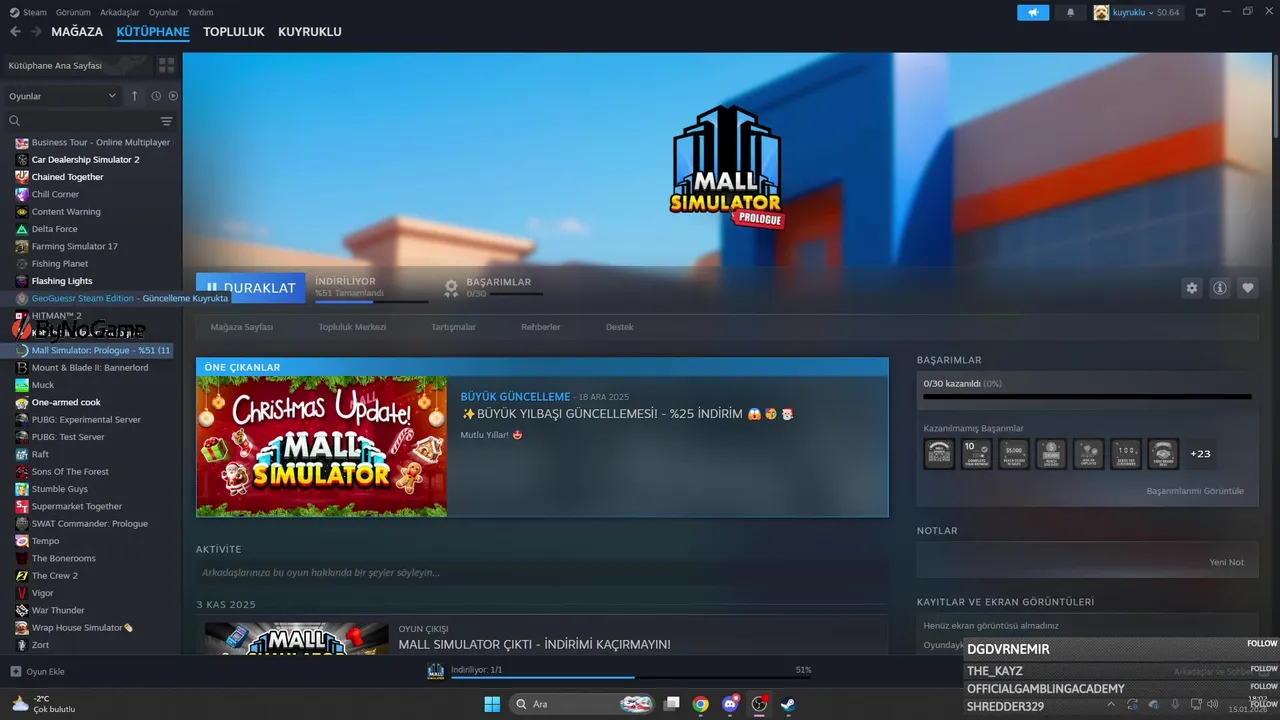Image resolution: width=1280 pixels, height=720 pixels.
Task: Click the plus icon to add a game
Action: click(x=15, y=671)
